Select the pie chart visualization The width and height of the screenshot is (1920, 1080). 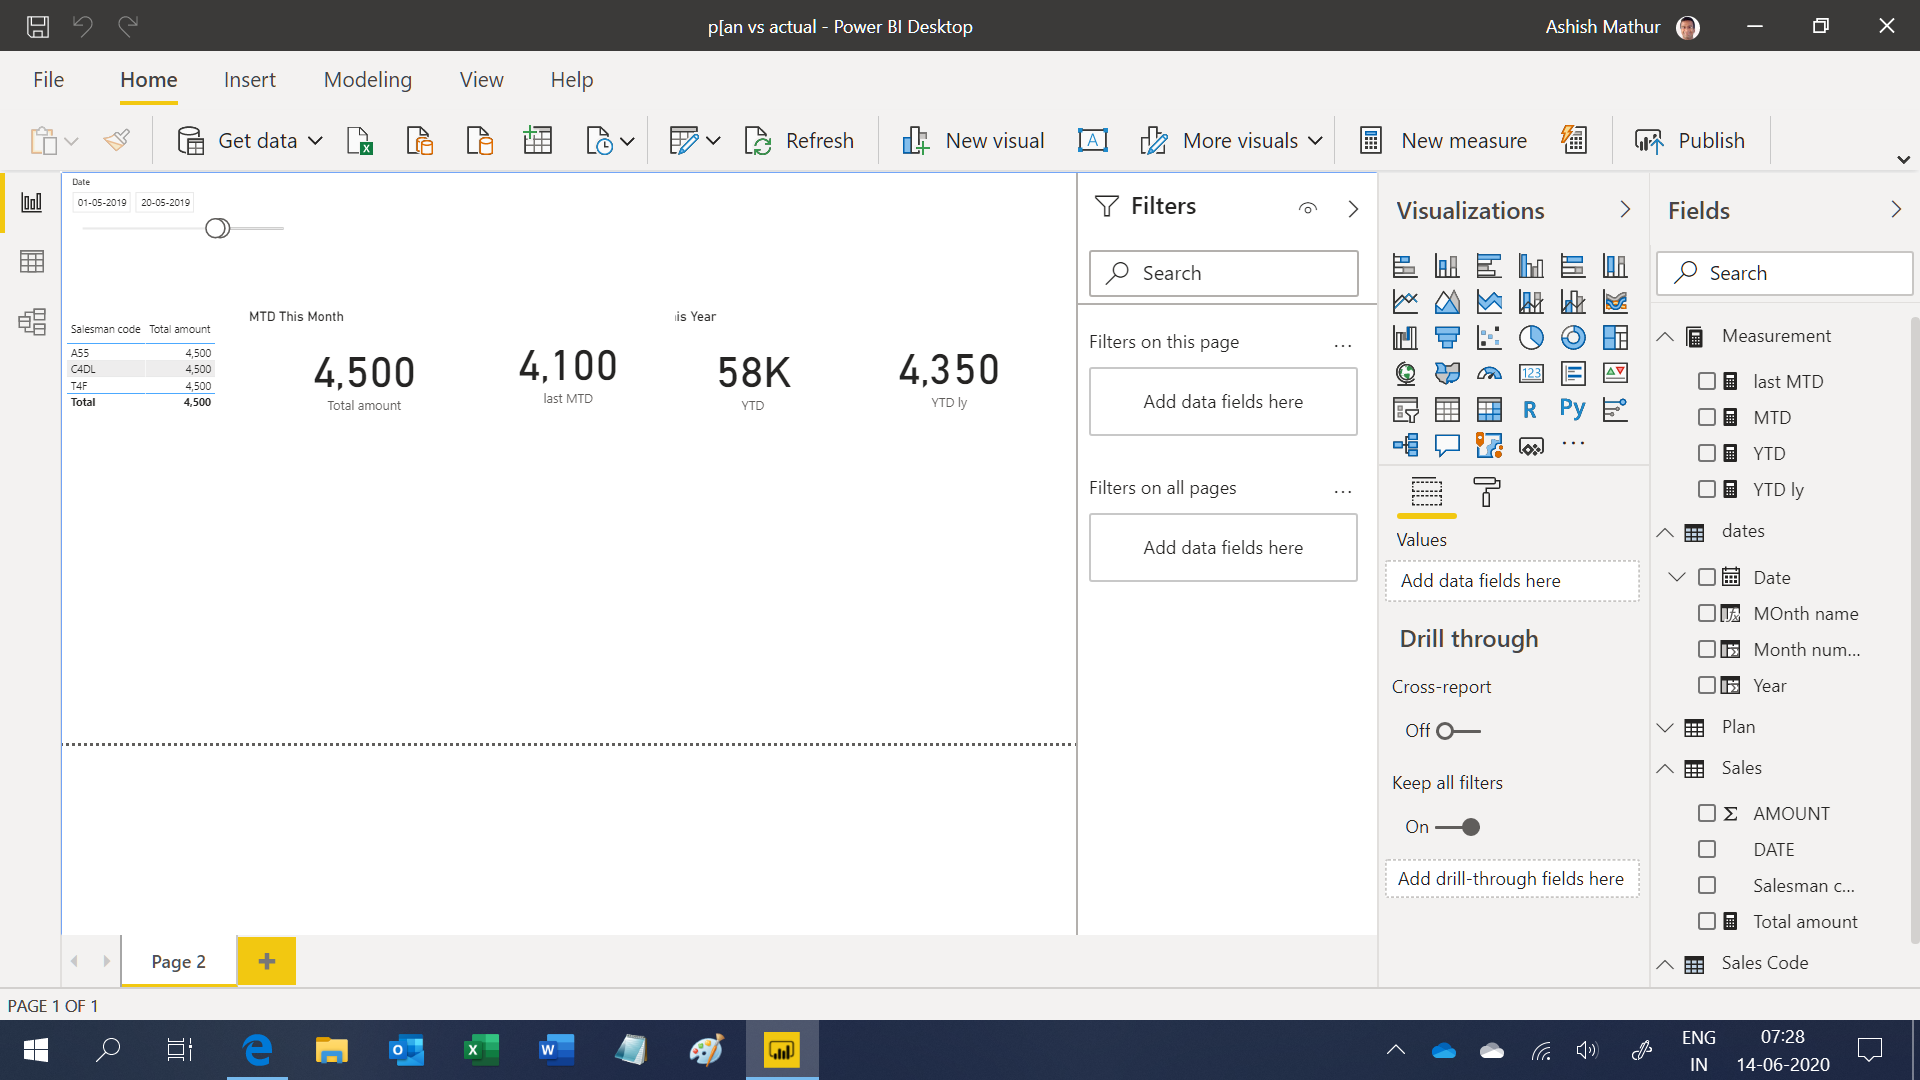tap(1531, 338)
